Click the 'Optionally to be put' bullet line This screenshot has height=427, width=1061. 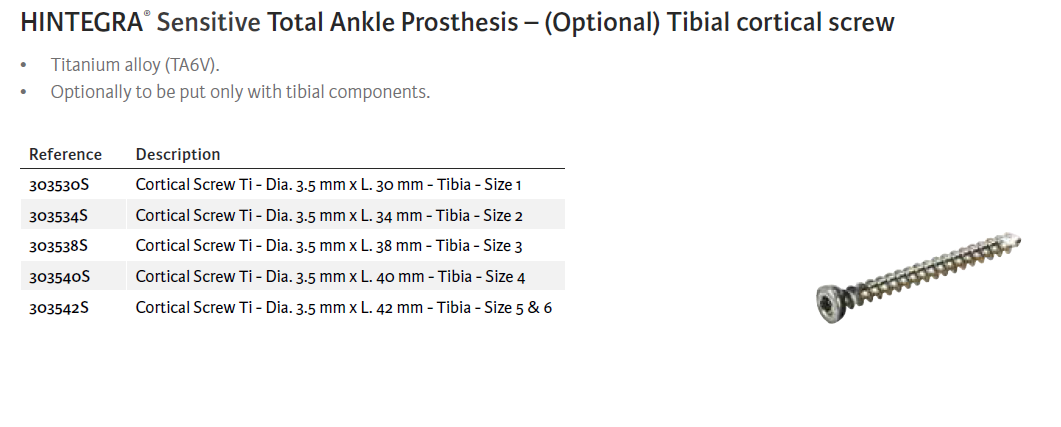(240, 92)
